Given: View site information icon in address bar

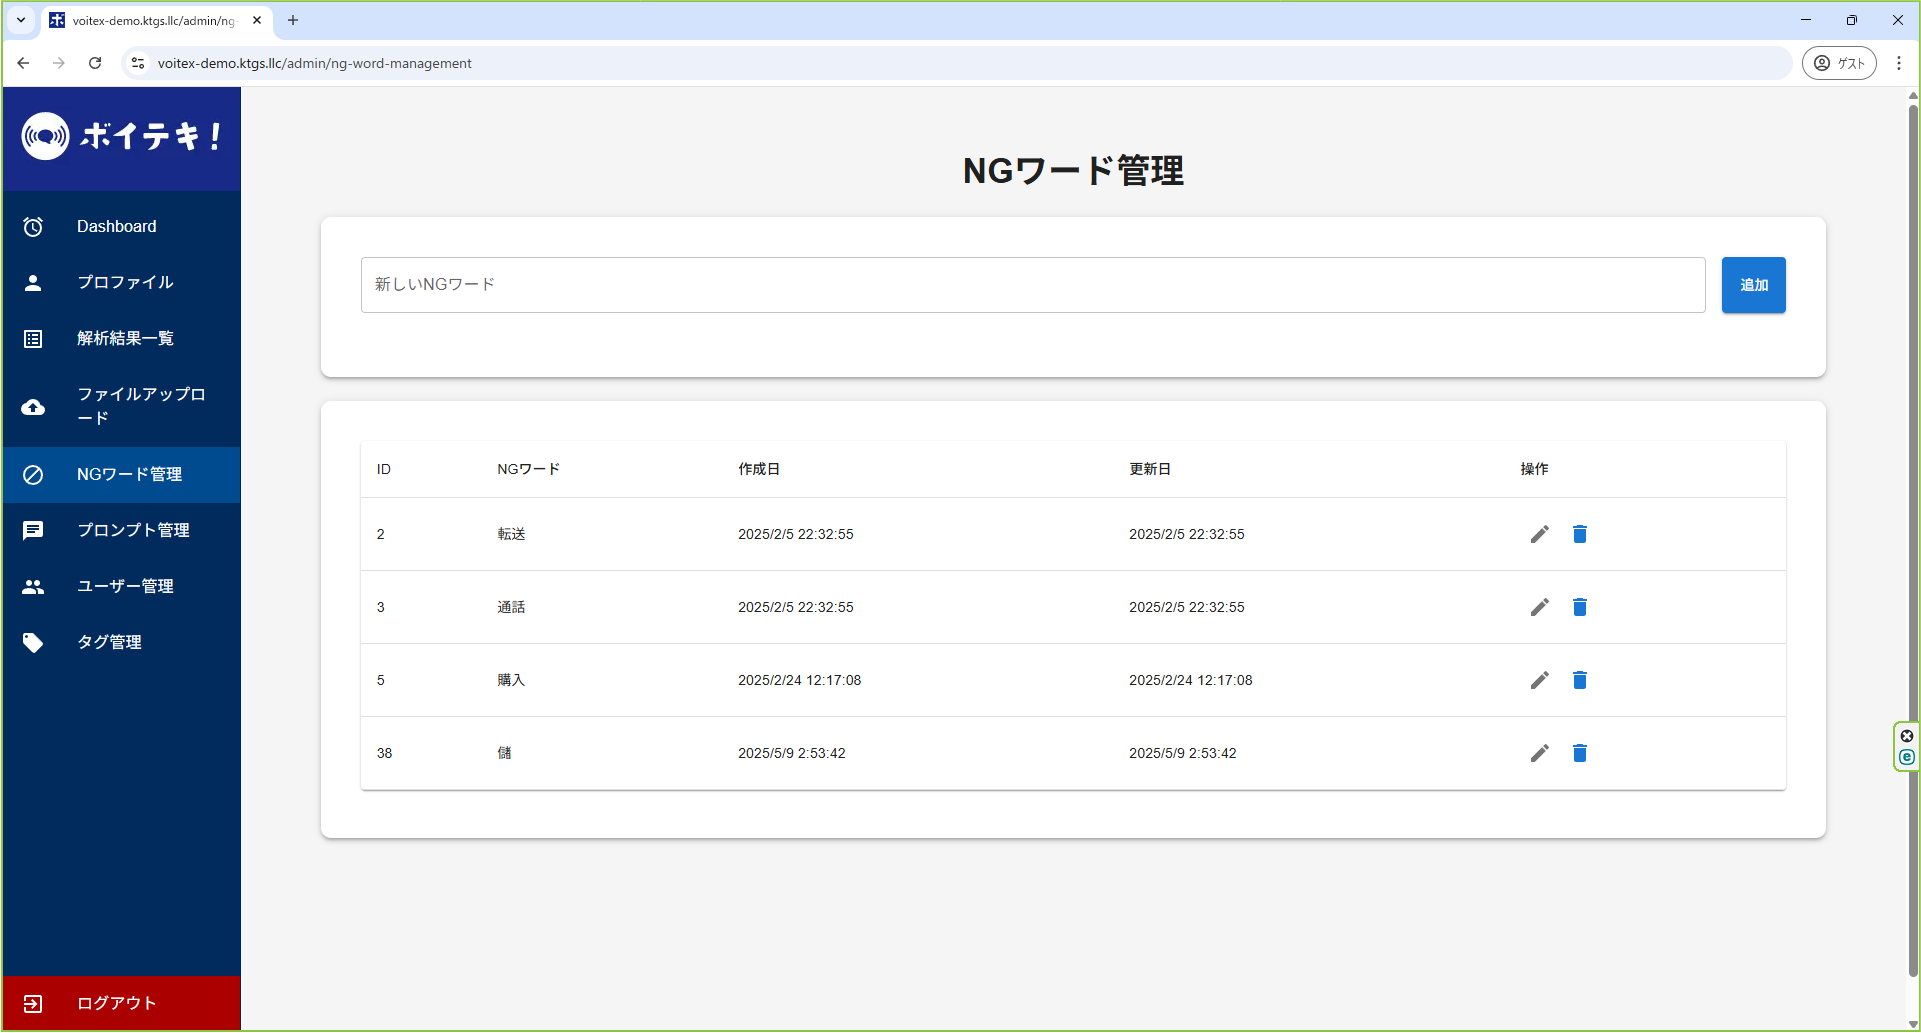Looking at the screenshot, I should click(138, 63).
